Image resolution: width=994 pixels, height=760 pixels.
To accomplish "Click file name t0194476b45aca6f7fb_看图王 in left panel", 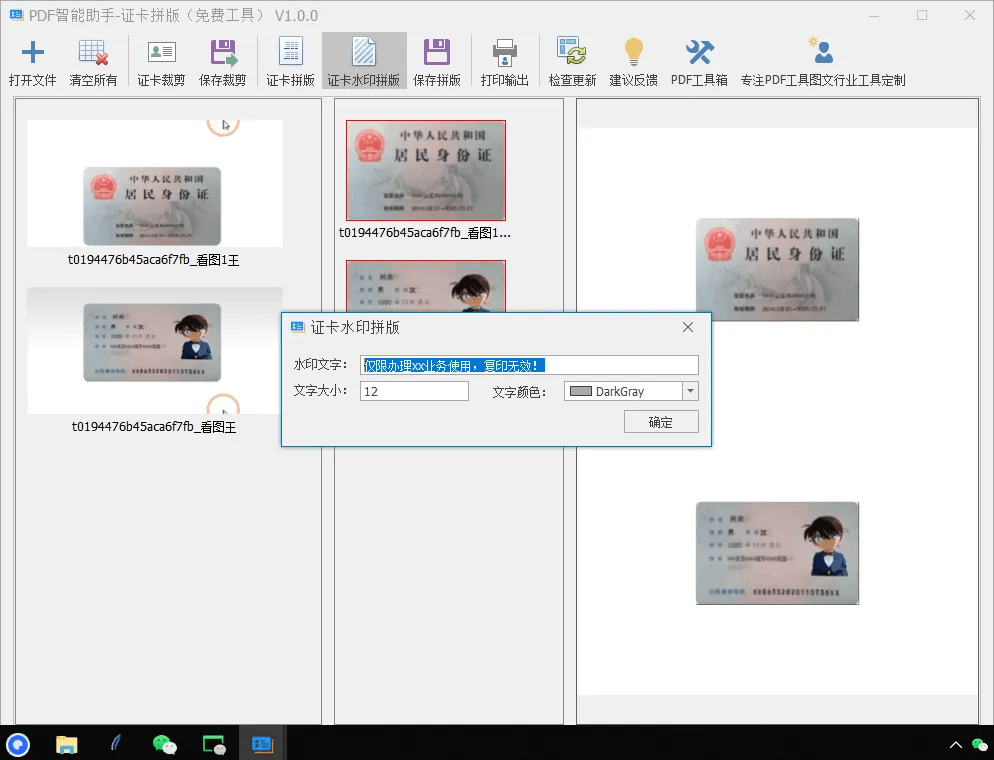I will (x=154, y=427).
